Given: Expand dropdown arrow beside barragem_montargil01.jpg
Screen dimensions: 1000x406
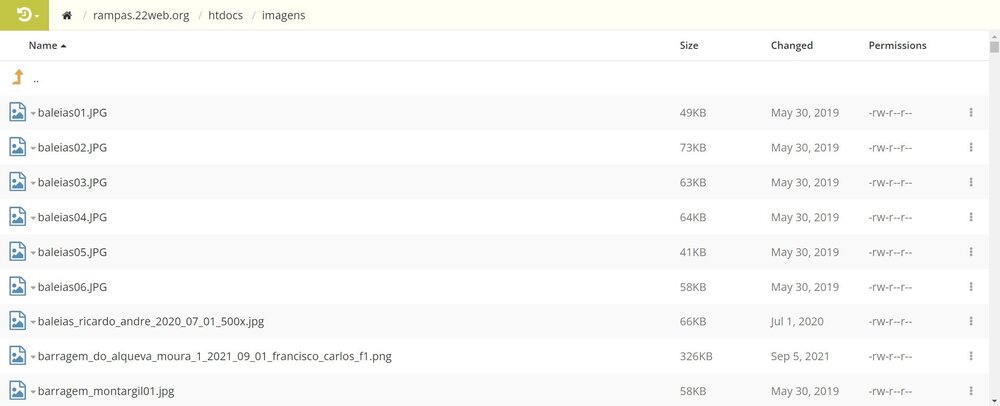Looking at the screenshot, I should click(33, 392).
